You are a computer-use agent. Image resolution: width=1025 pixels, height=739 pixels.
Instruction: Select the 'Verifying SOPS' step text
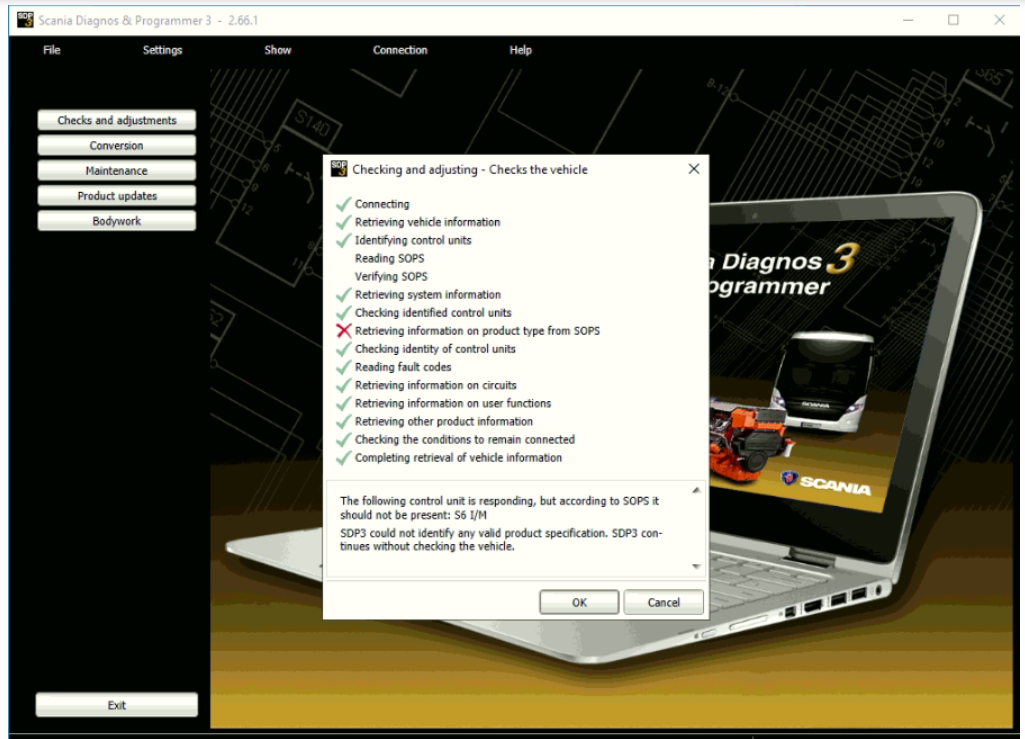pyautogui.click(x=391, y=277)
